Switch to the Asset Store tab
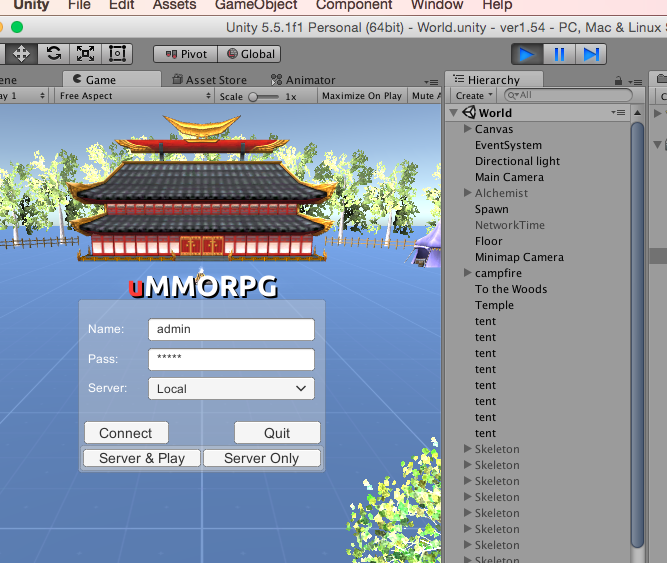 click(x=209, y=80)
